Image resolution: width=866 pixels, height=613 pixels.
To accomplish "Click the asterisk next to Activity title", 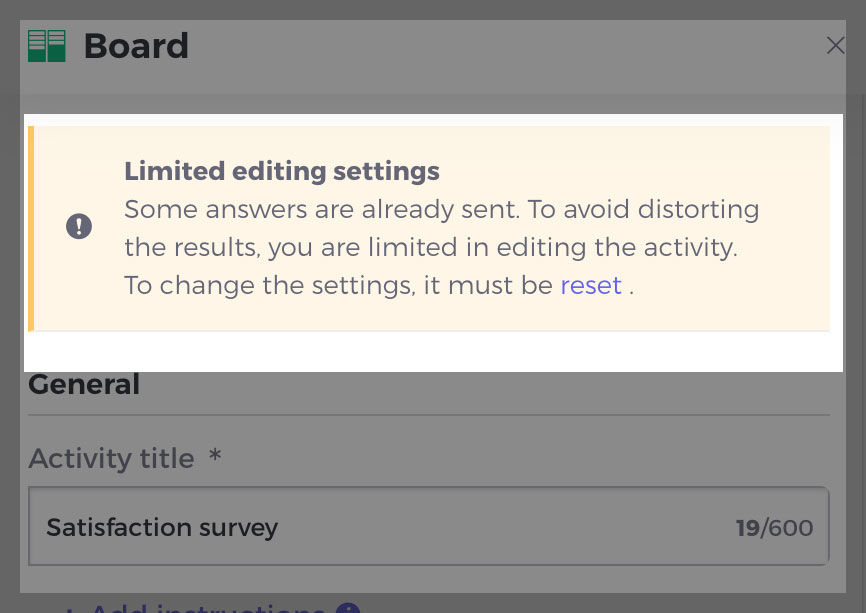I will pyautogui.click(x=215, y=456).
